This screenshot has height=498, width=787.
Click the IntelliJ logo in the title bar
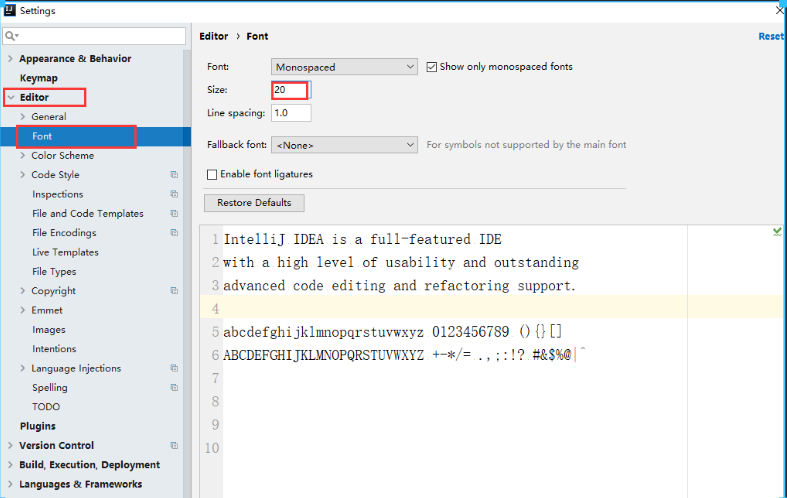pyautogui.click(x=10, y=10)
